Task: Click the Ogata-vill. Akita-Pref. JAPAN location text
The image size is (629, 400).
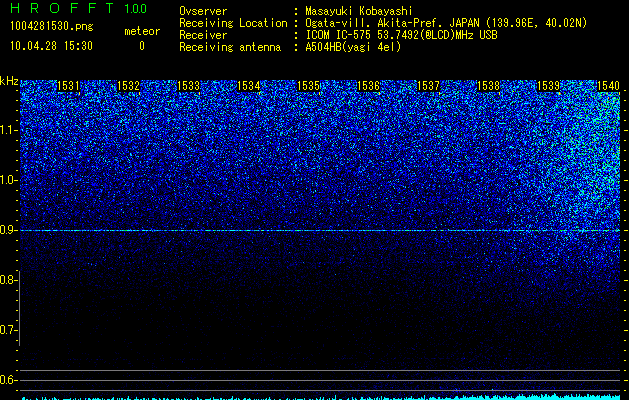Action: (x=446, y=23)
